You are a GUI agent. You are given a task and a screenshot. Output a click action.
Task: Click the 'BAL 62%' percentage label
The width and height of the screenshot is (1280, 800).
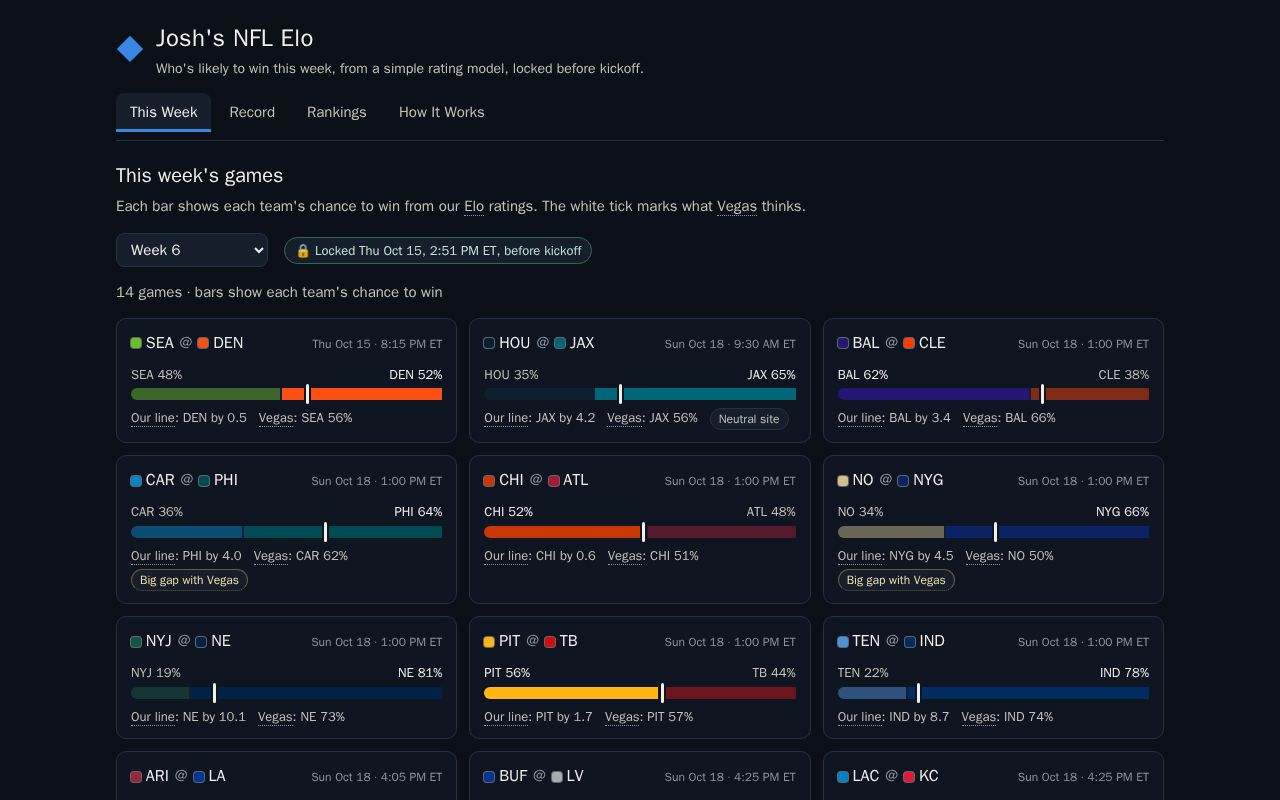click(863, 375)
